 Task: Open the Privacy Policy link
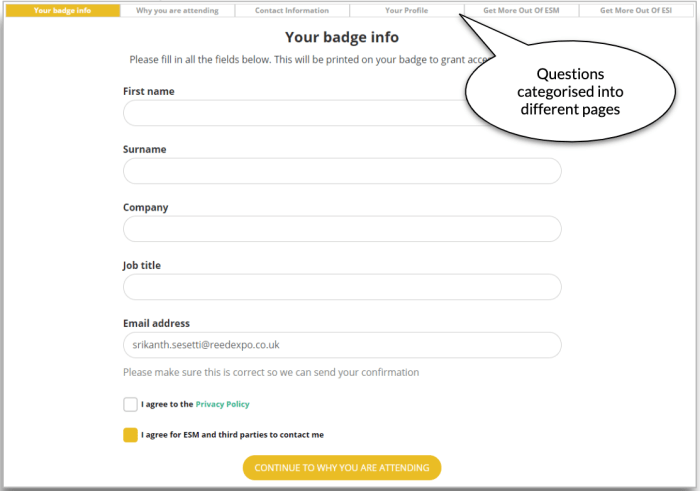click(x=222, y=405)
